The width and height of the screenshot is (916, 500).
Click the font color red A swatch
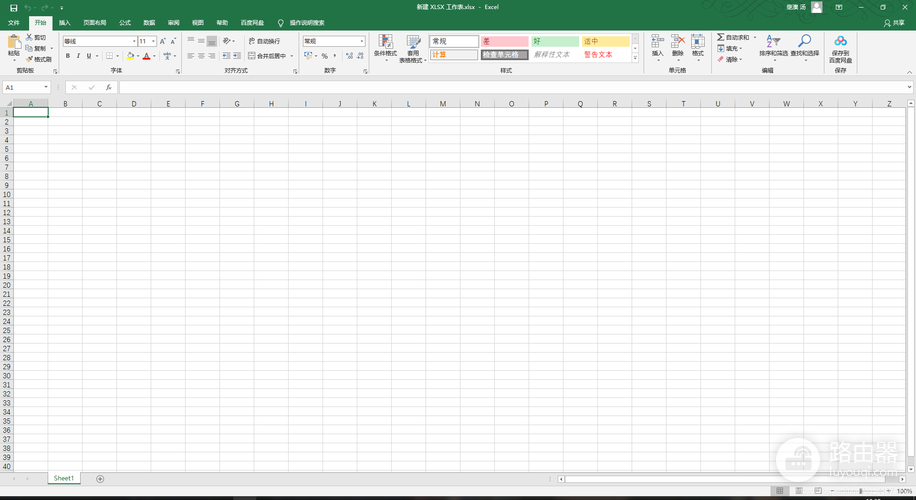point(147,56)
